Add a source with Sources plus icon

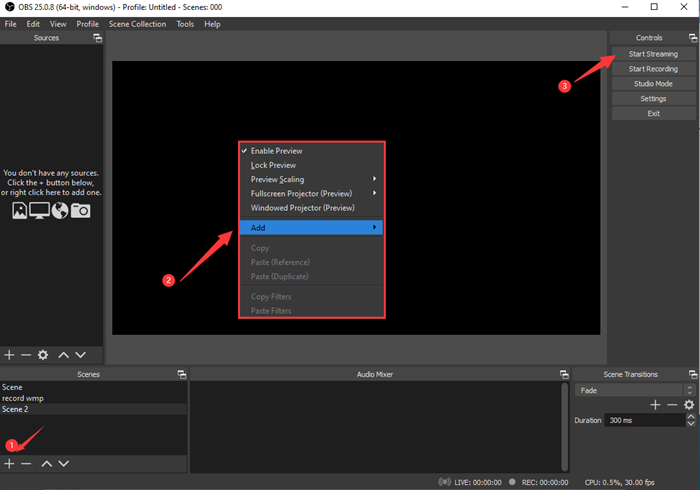point(9,355)
